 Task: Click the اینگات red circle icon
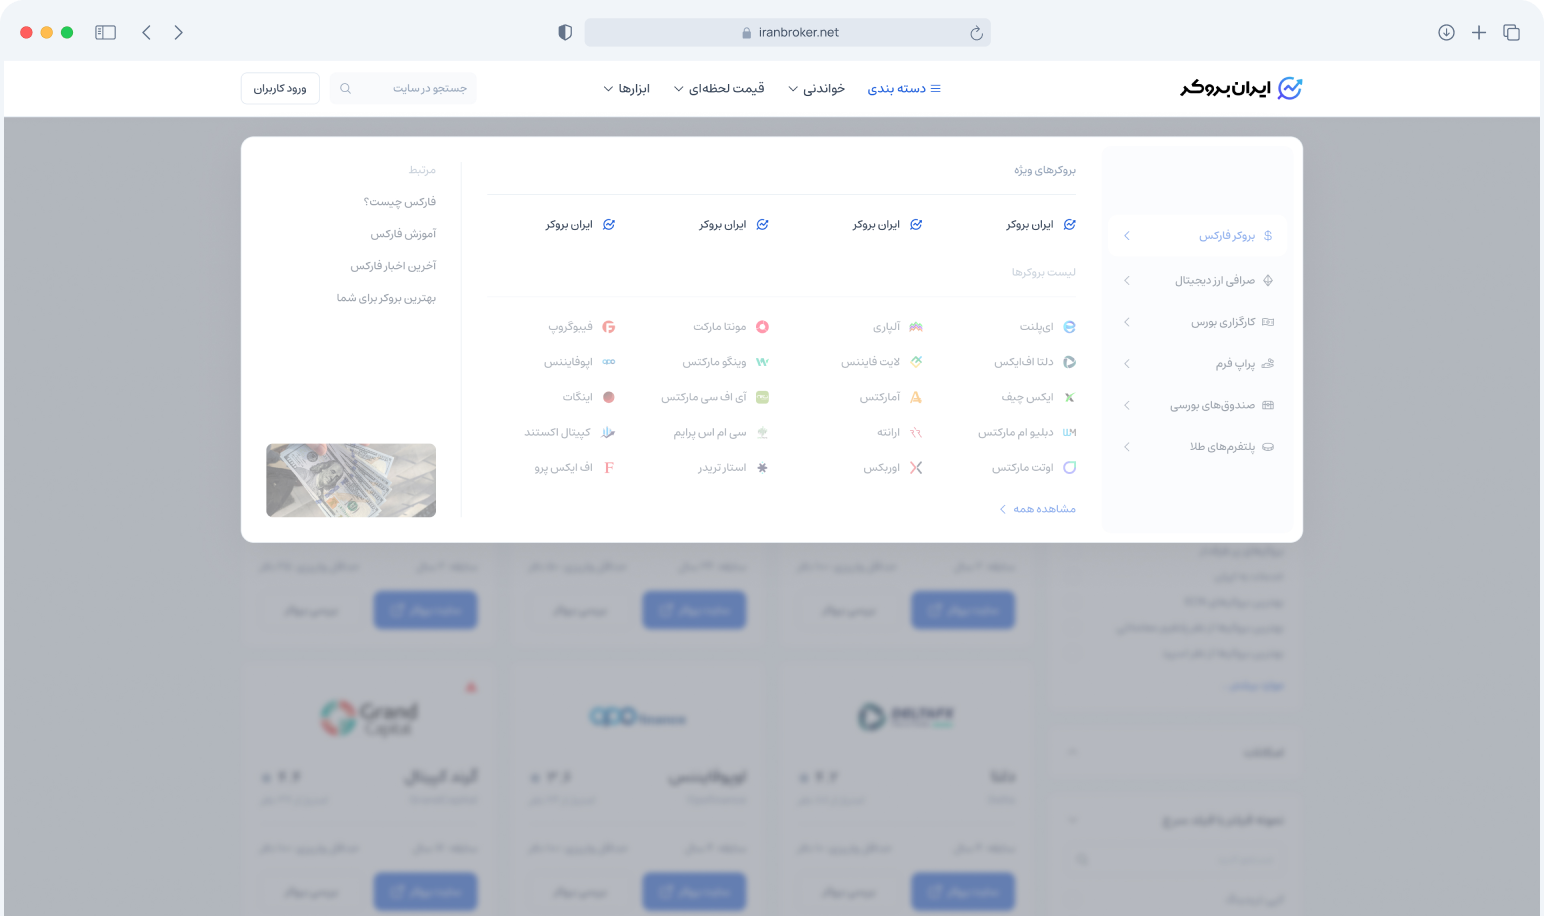click(x=609, y=397)
